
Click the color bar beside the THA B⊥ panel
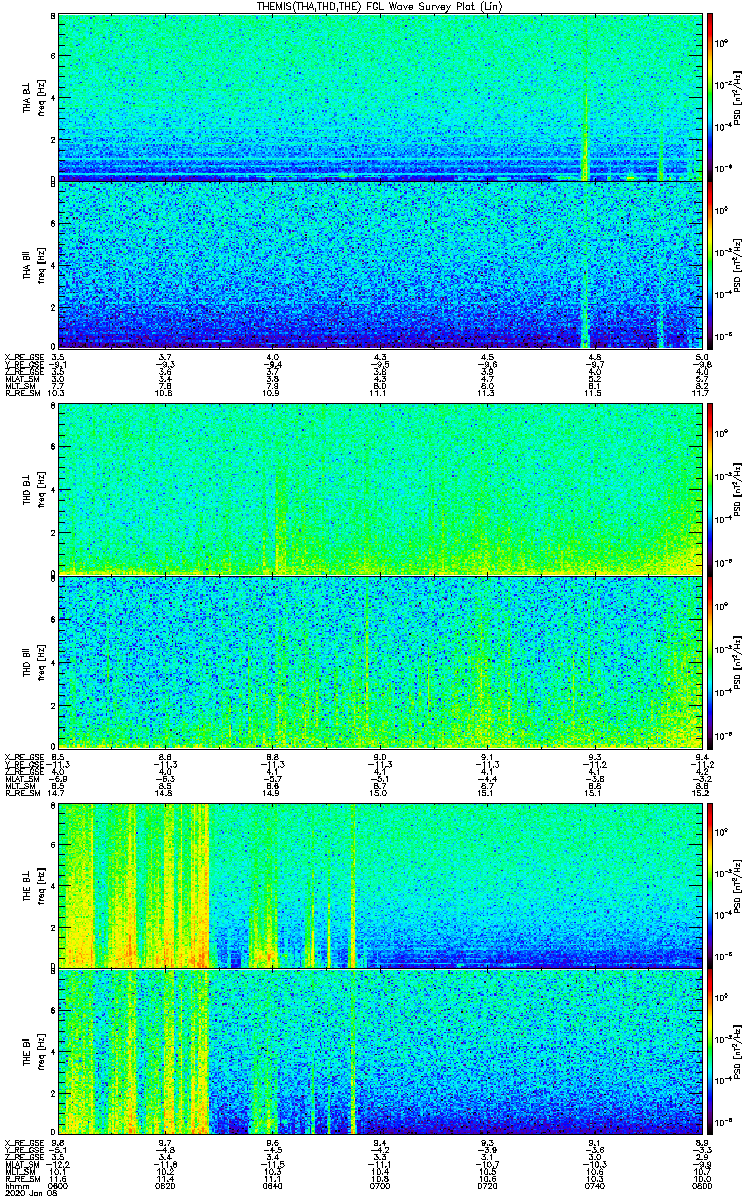click(x=710, y=96)
